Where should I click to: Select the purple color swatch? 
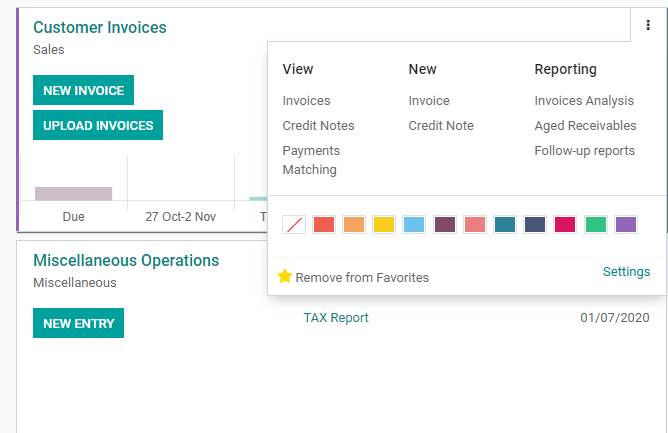[x=626, y=225]
